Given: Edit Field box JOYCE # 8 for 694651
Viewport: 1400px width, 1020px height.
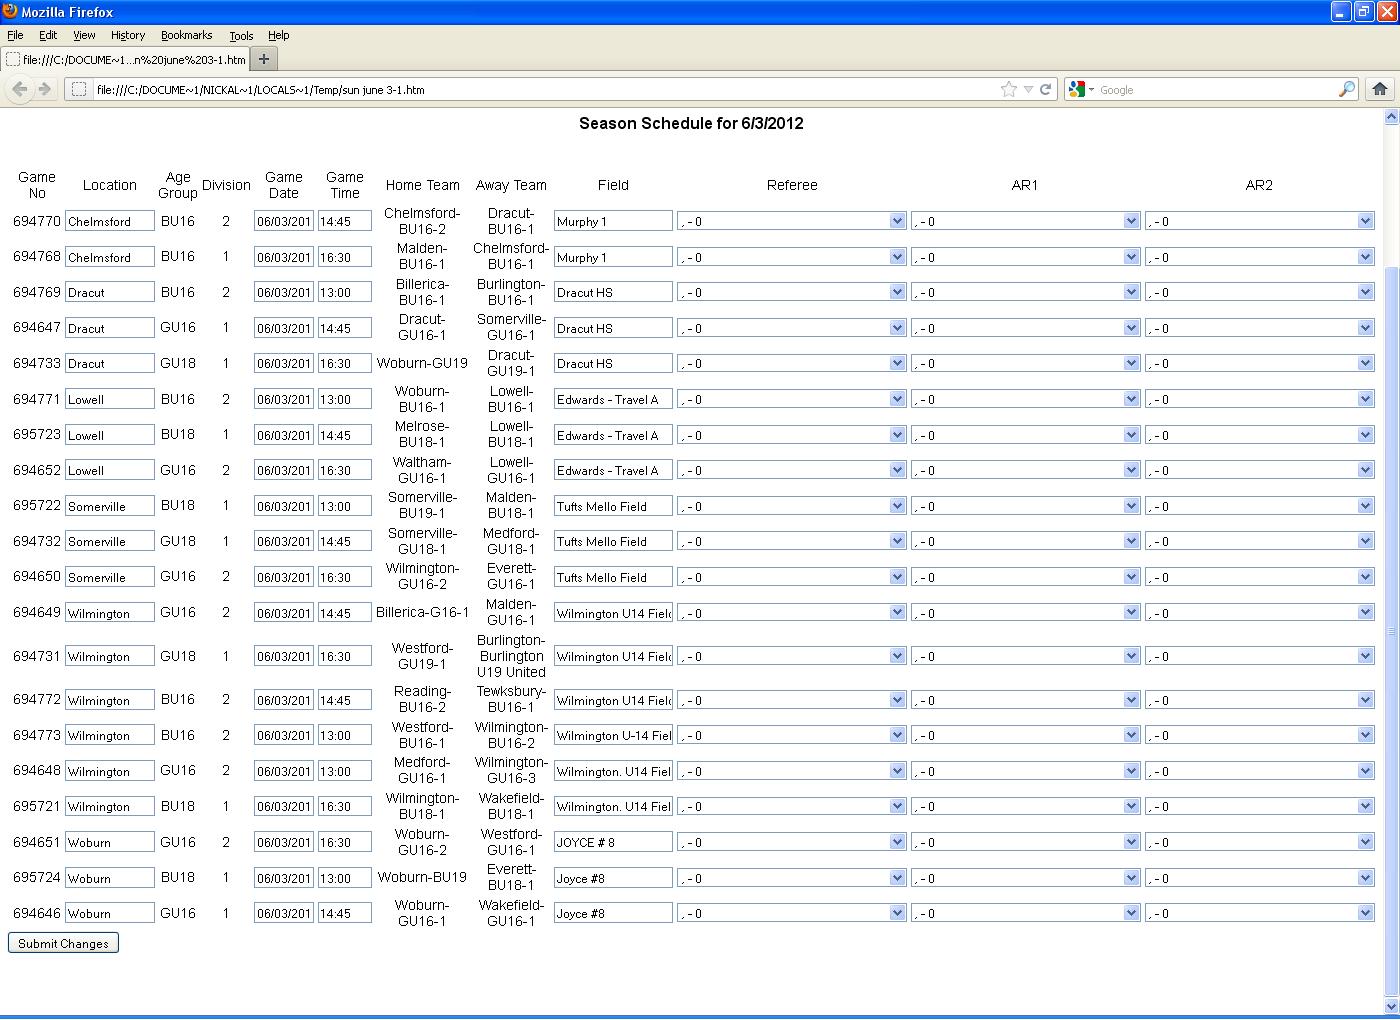Looking at the screenshot, I should click(613, 842).
